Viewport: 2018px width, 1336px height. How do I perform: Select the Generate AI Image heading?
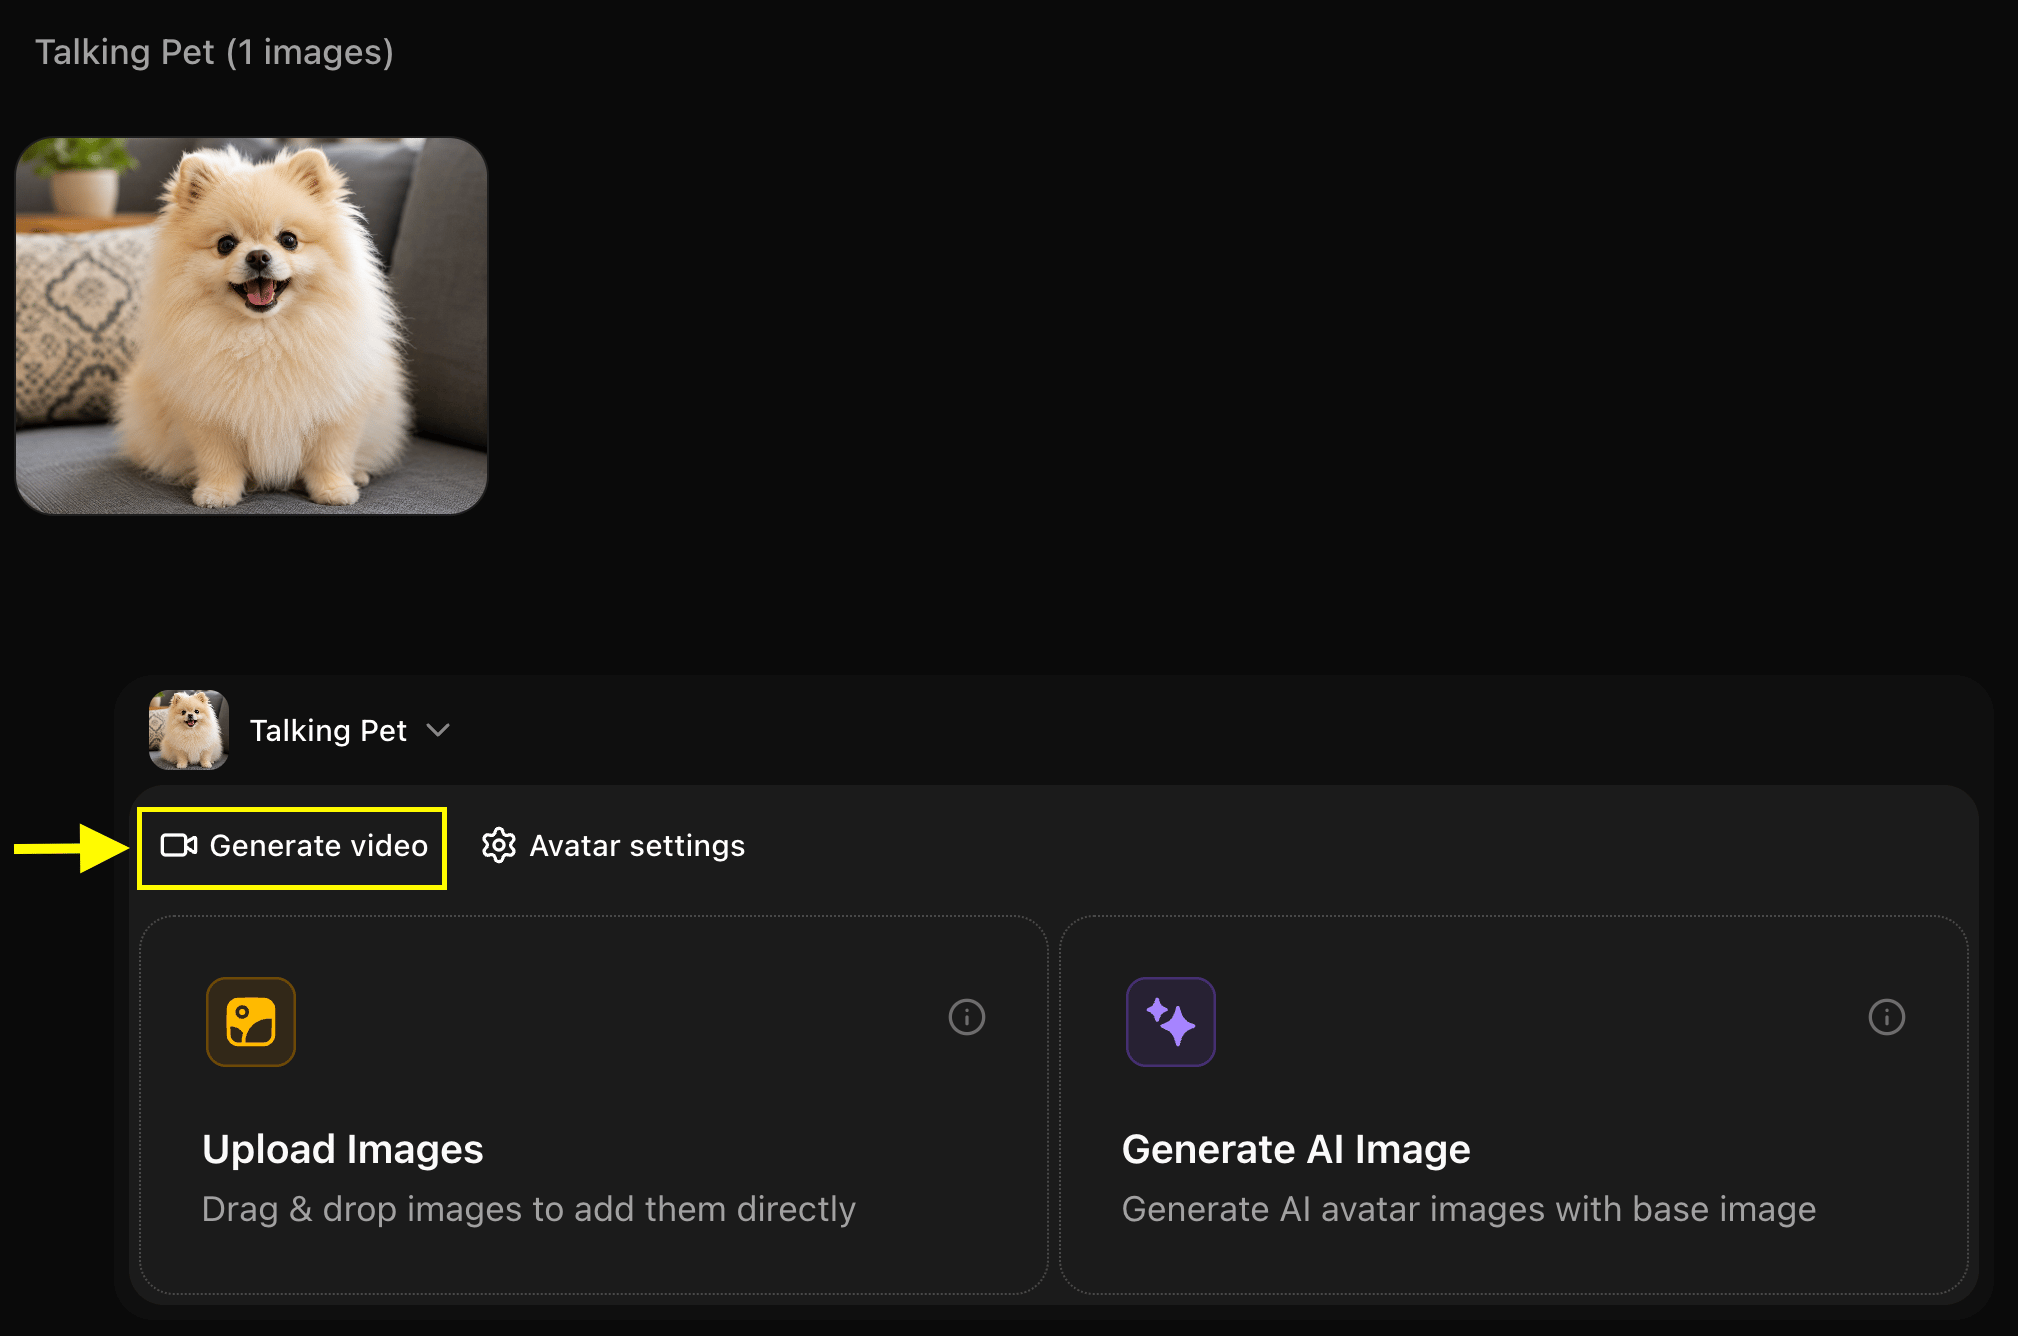point(1296,1149)
